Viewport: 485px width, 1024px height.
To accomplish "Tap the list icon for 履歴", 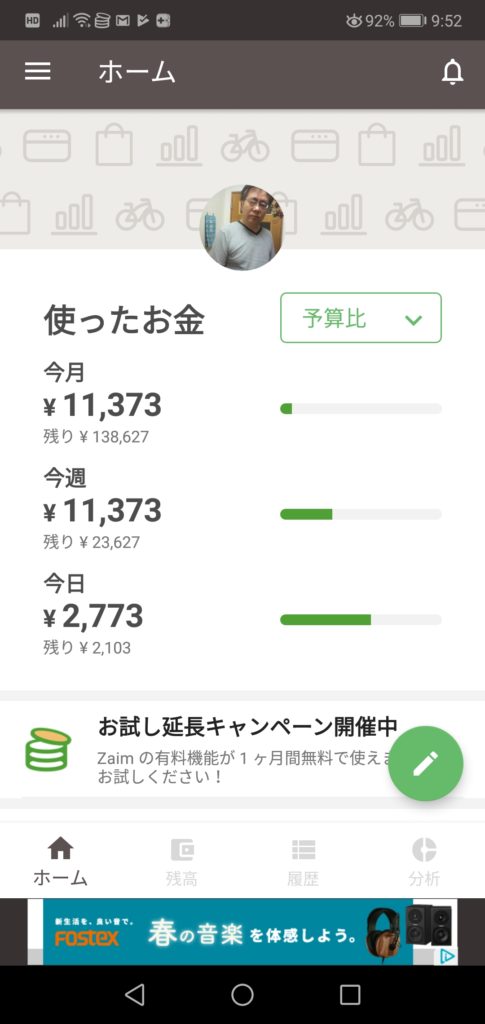I will pos(304,849).
